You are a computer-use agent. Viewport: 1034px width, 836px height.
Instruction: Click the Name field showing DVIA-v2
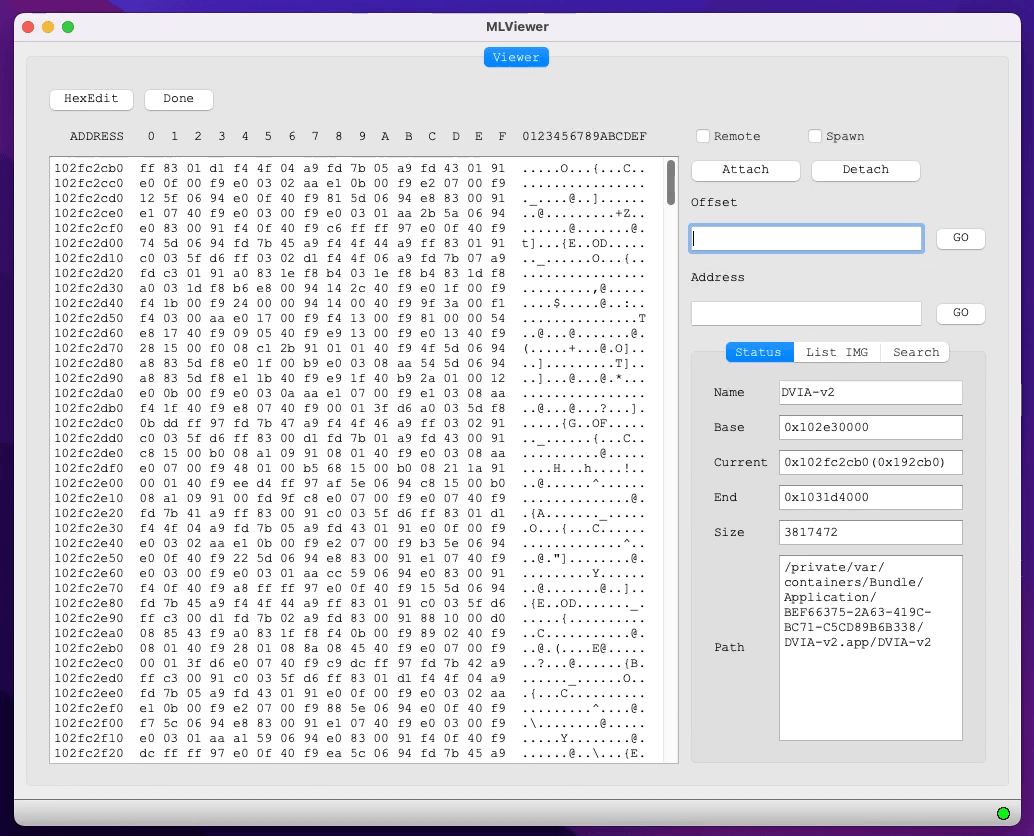pyautogui.click(x=870, y=392)
